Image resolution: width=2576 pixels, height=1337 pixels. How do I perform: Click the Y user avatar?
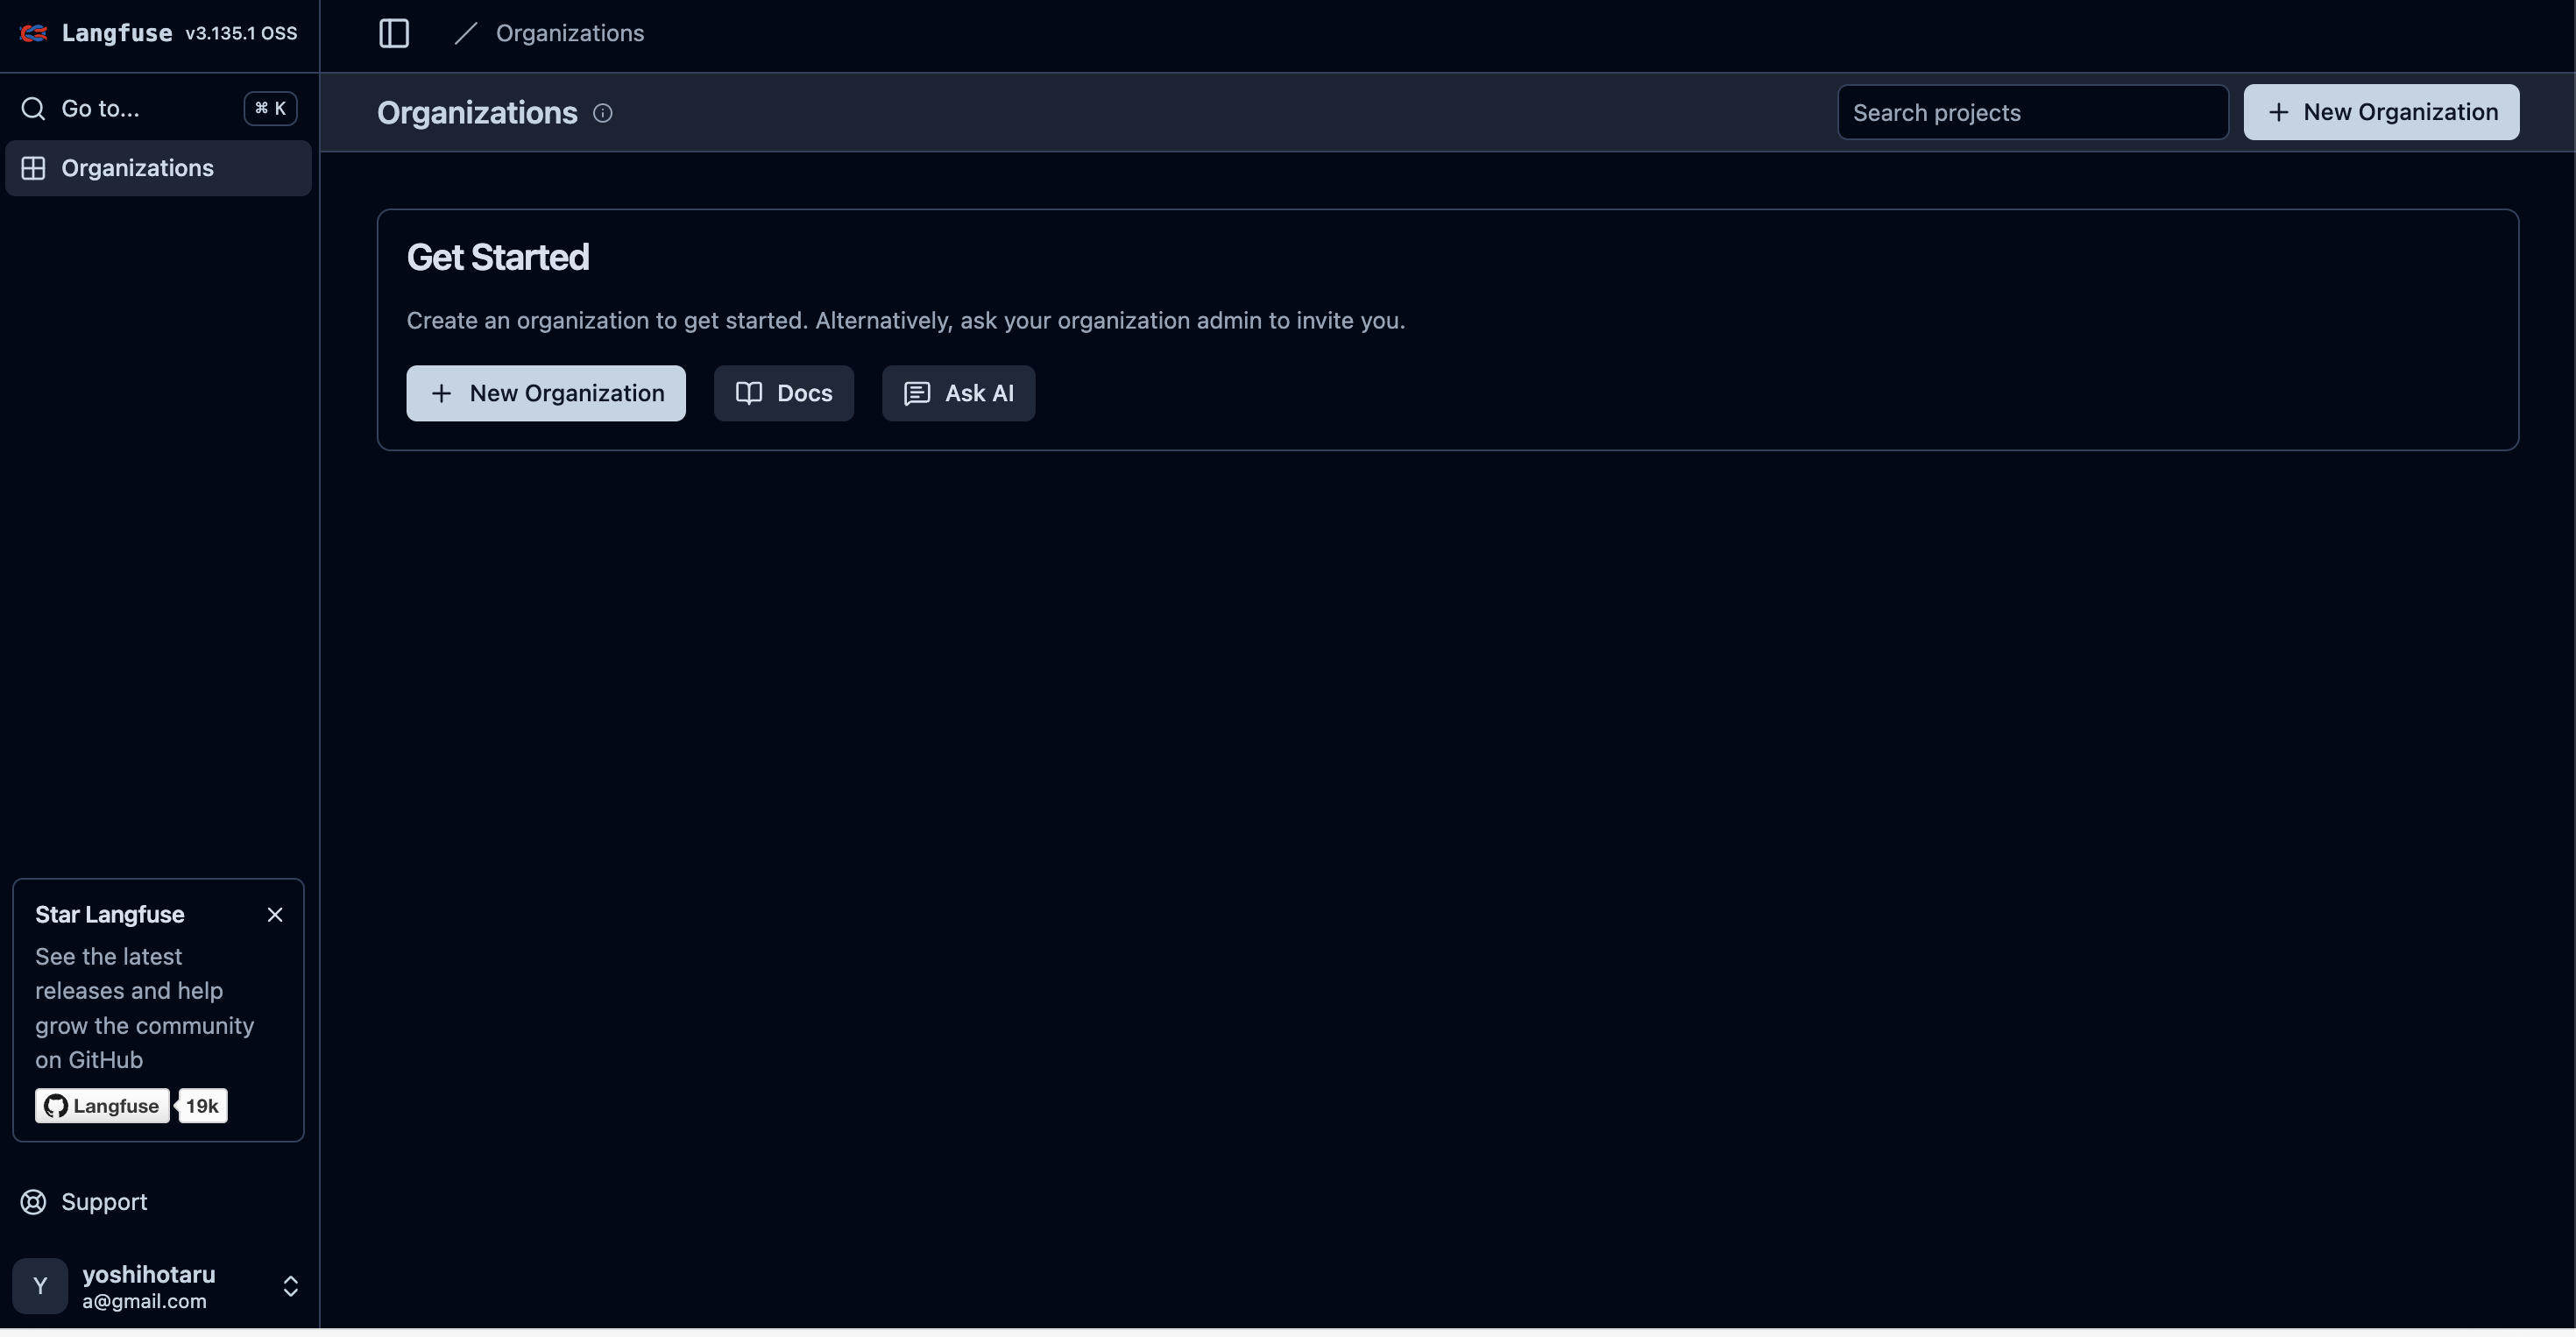point(40,1286)
